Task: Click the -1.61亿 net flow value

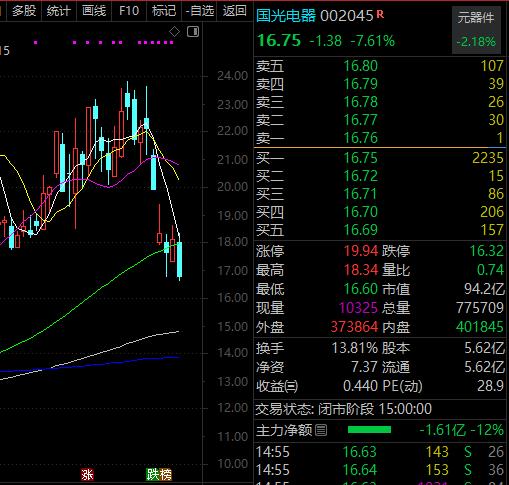Action: (x=443, y=430)
